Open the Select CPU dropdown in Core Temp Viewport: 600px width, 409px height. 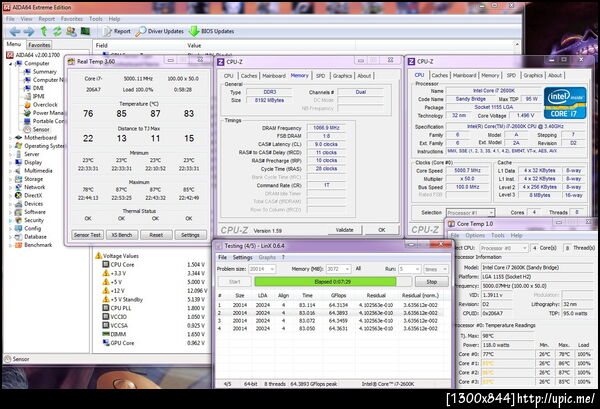pos(503,248)
